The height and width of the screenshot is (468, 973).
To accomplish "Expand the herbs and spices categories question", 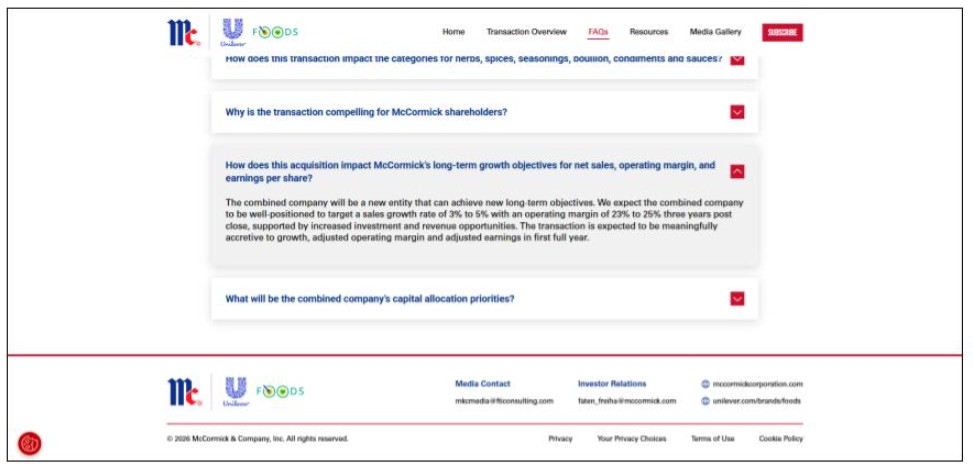I will pos(737,59).
